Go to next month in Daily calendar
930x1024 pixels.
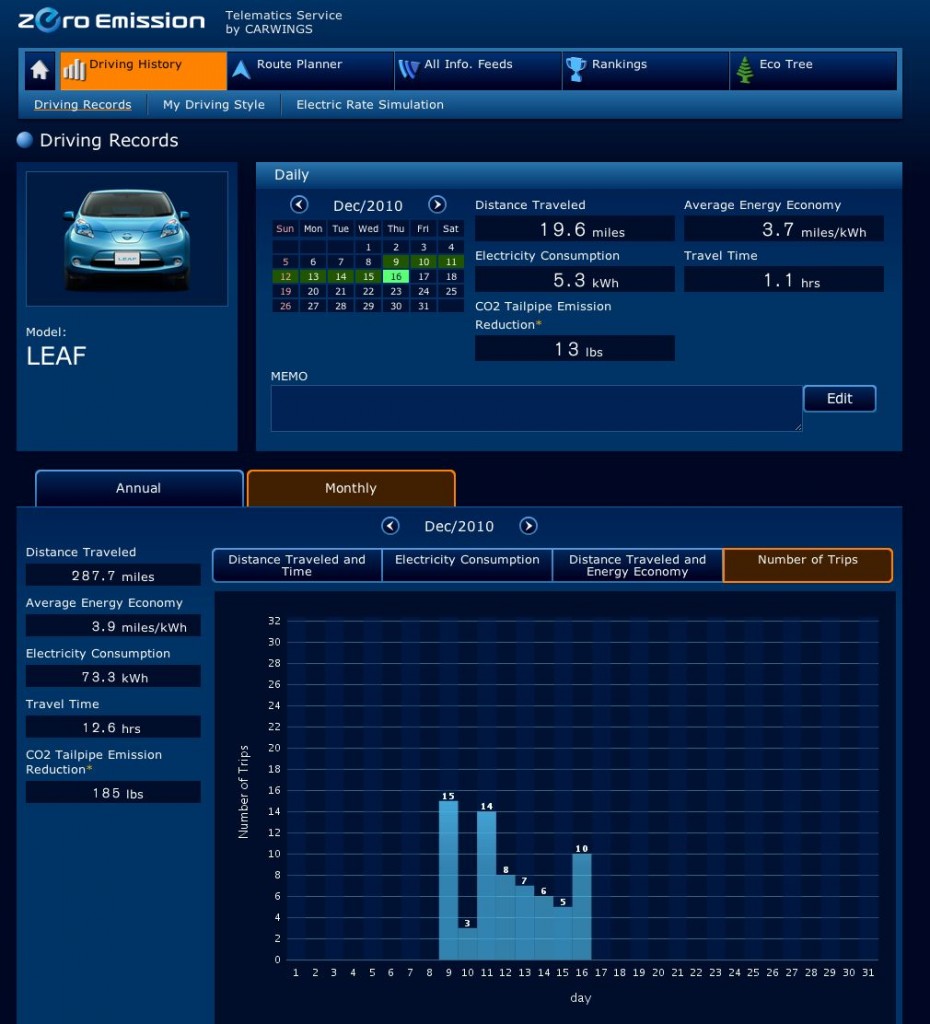pyautogui.click(x=437, y=204)
